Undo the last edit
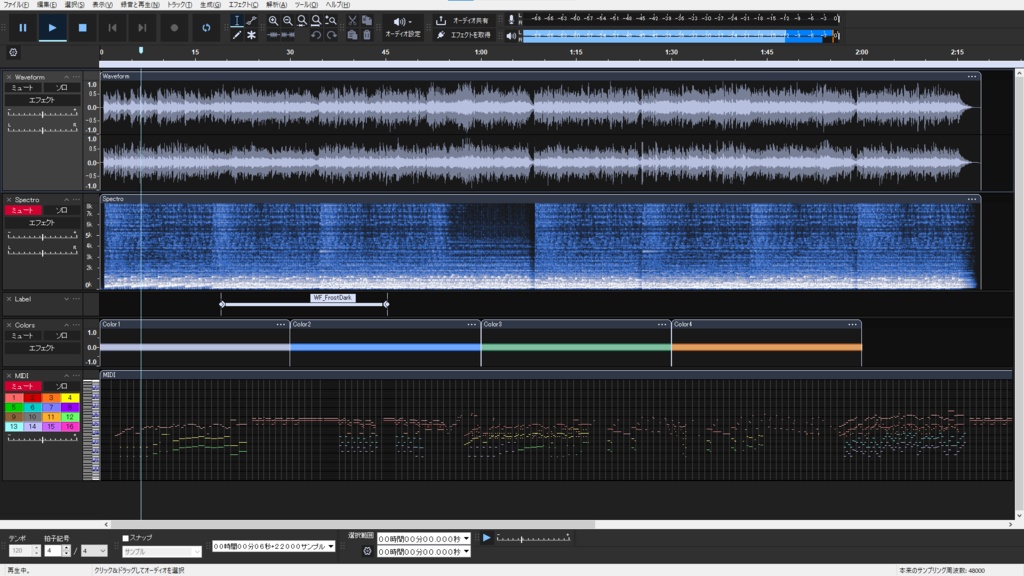This screenshot has width=1024, height=576. pos(317,33)
